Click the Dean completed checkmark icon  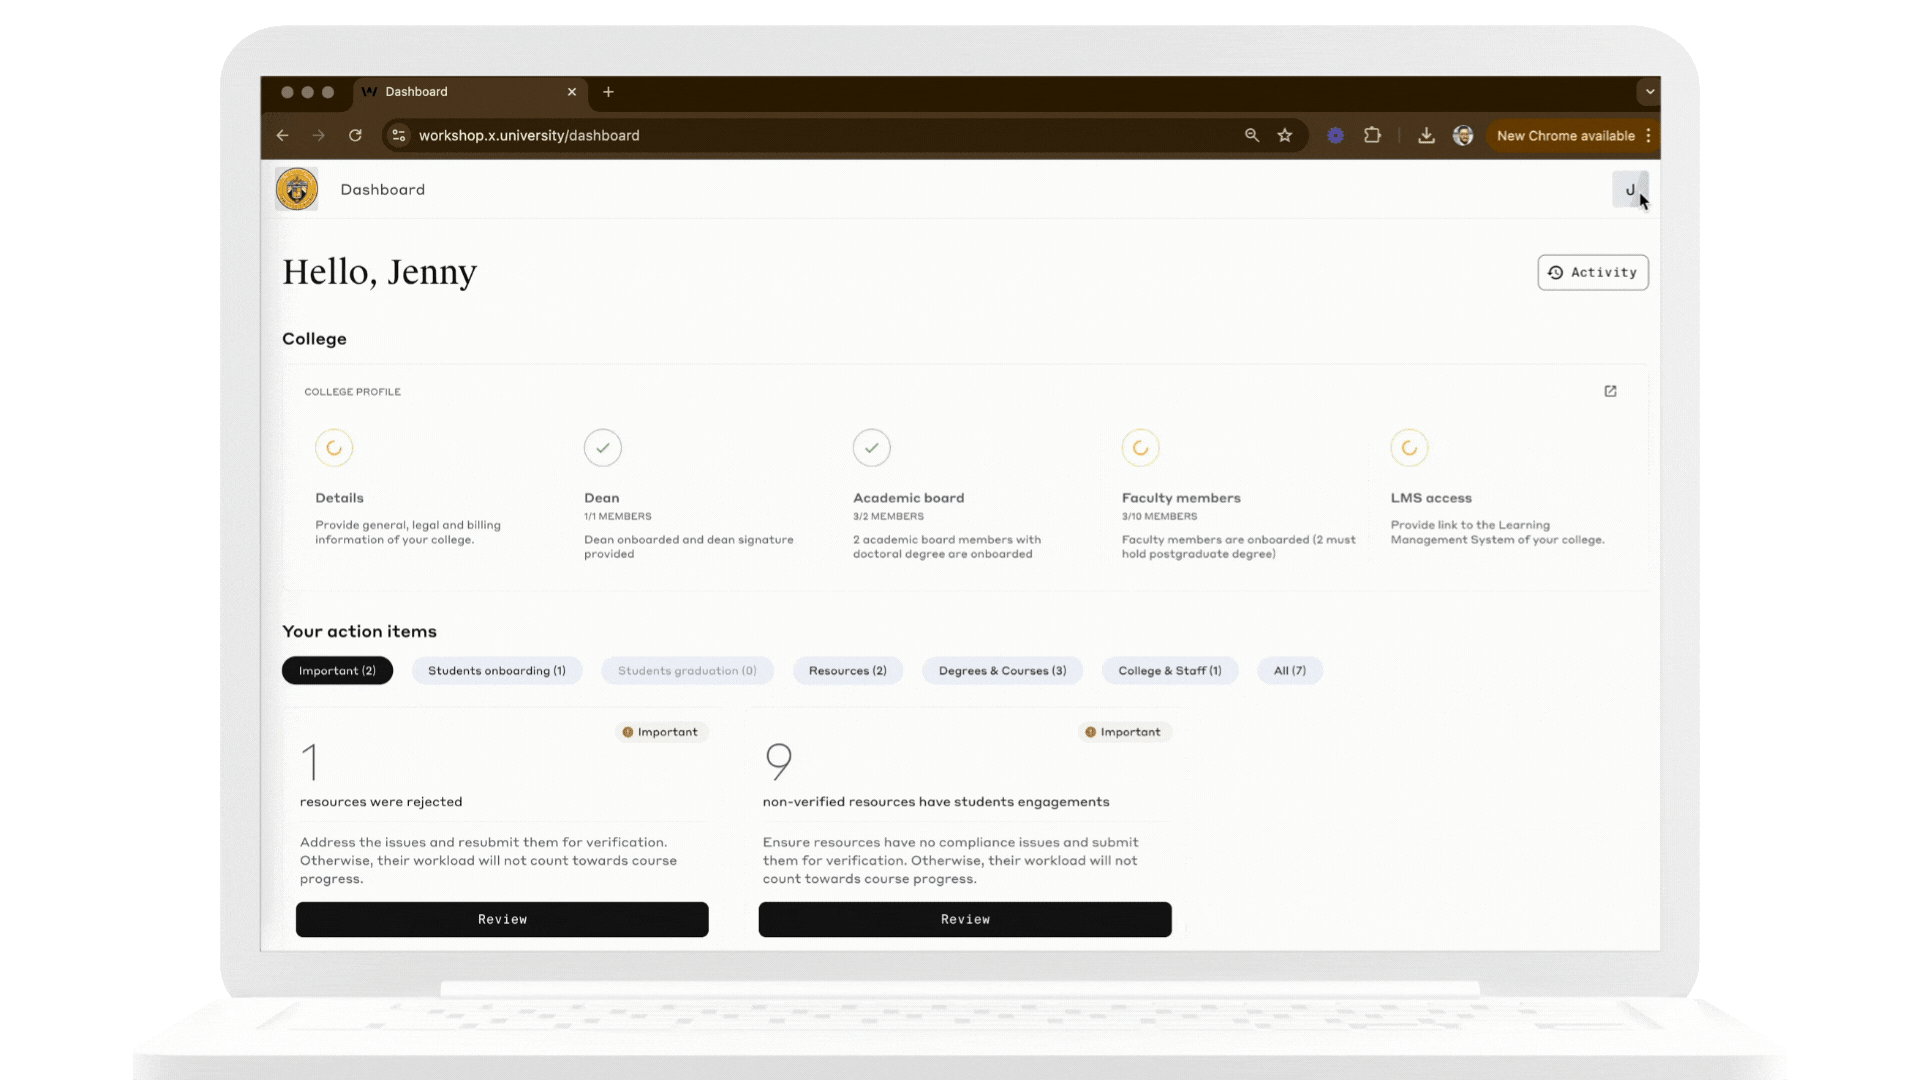[602, 447]
